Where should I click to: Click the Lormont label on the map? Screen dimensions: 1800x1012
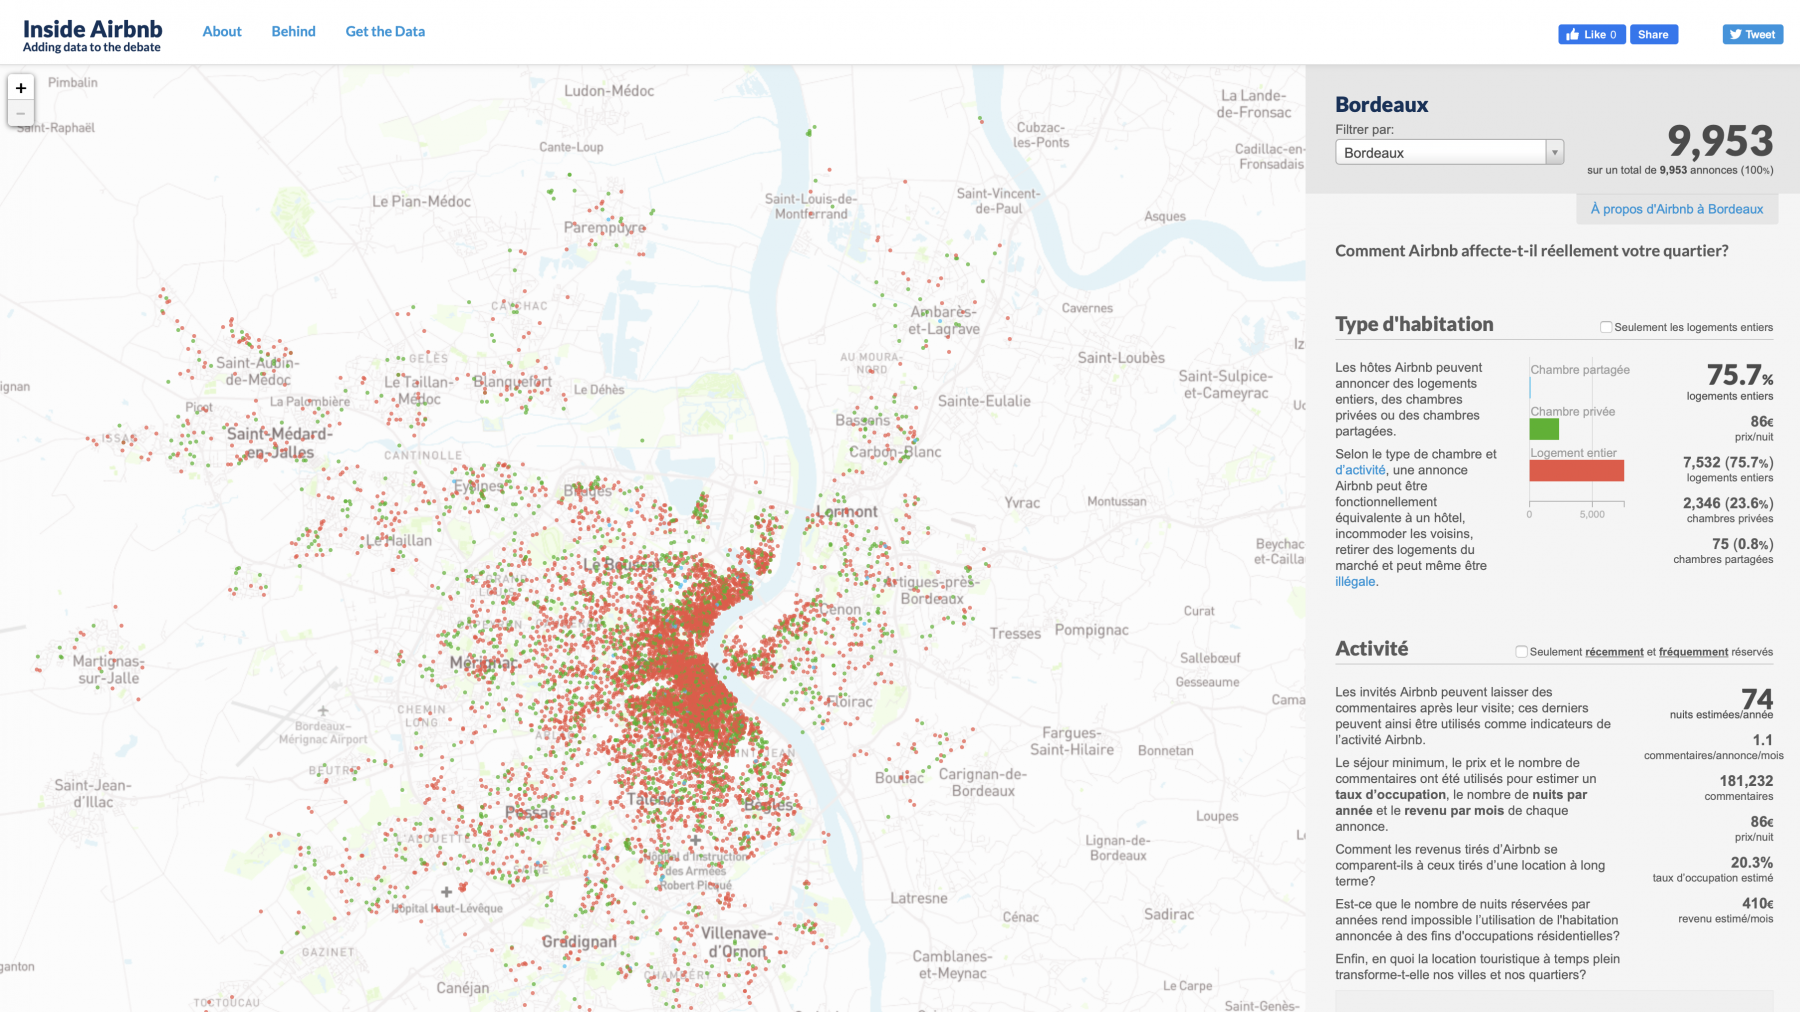pos(846,511)
